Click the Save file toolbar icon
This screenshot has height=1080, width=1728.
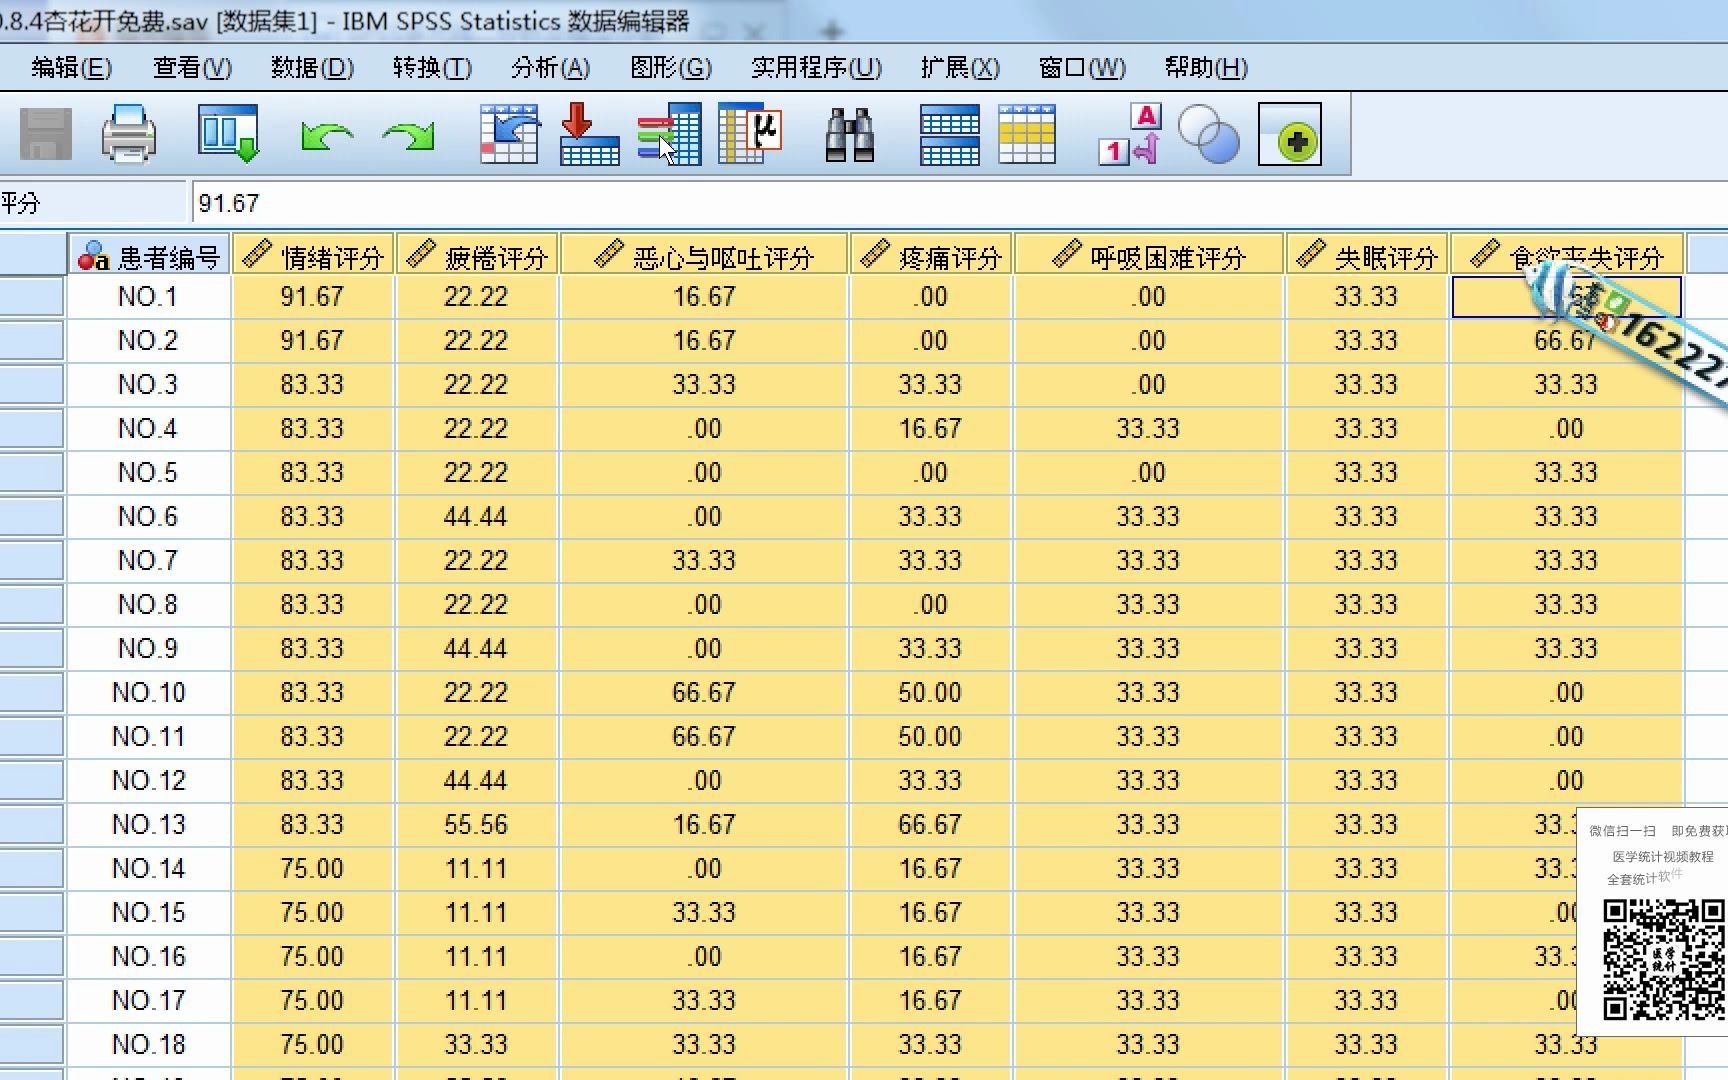click(46, 134)
